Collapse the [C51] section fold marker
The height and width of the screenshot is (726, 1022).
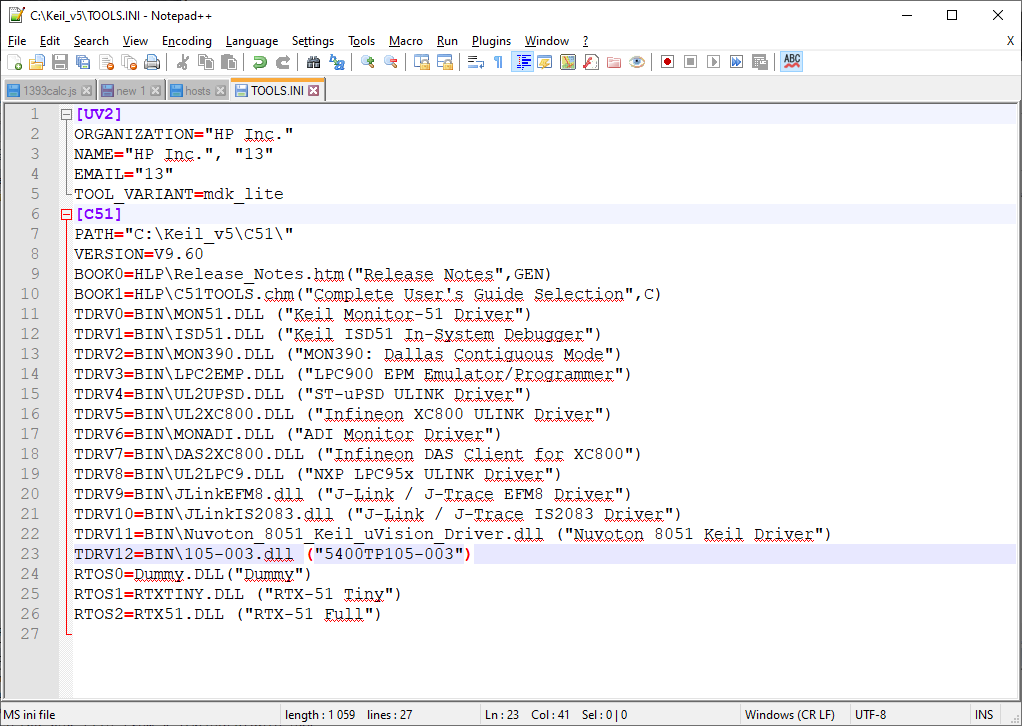(x=66, y=214)
